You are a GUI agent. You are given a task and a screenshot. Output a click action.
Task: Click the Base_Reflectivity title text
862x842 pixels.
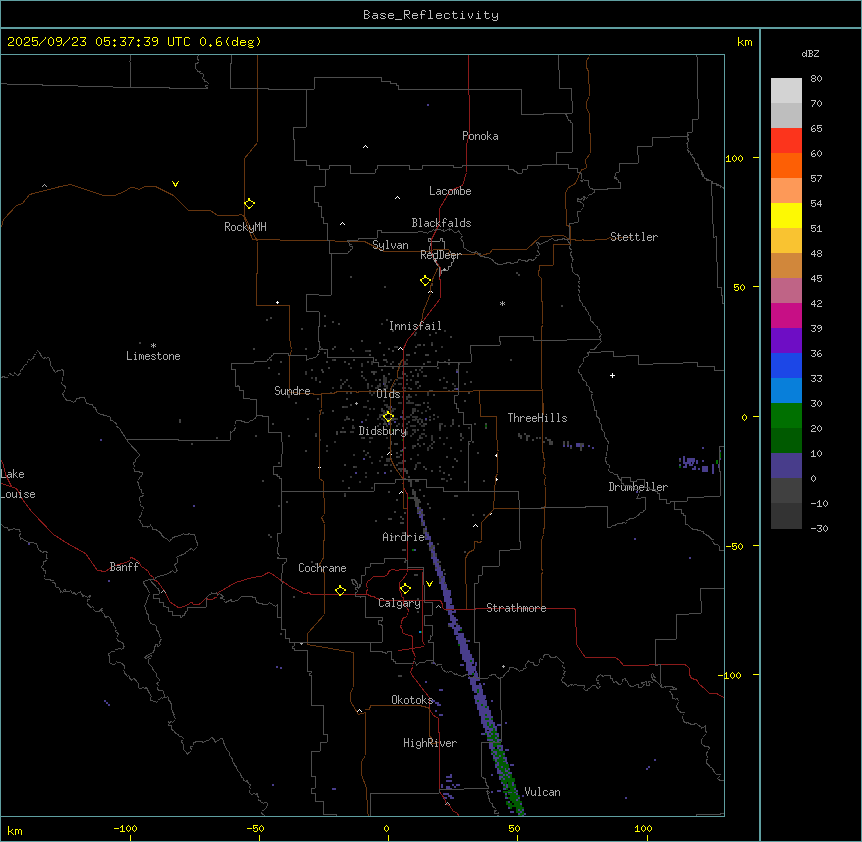pyautogui.click(x=430, y=15)
